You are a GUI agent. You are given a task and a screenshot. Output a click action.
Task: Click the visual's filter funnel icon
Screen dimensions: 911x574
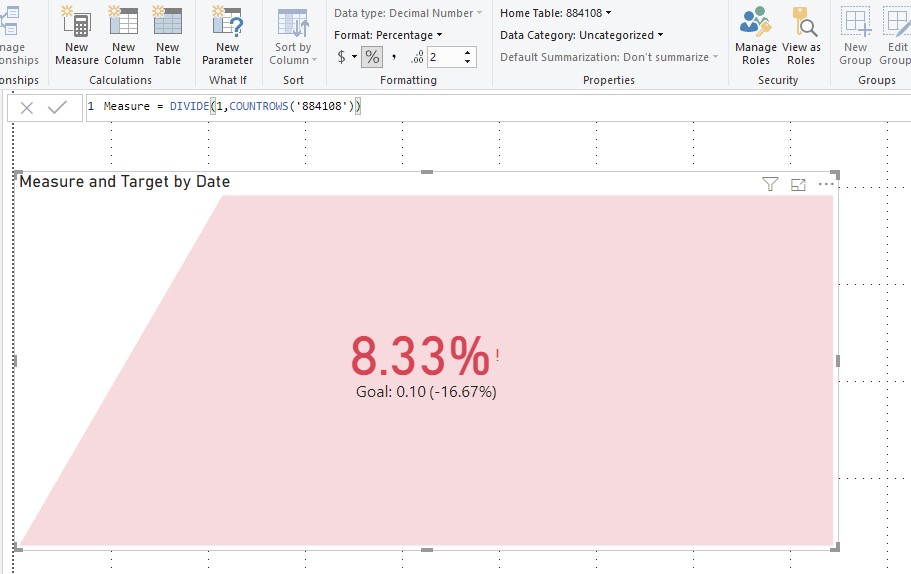[770, 184]
